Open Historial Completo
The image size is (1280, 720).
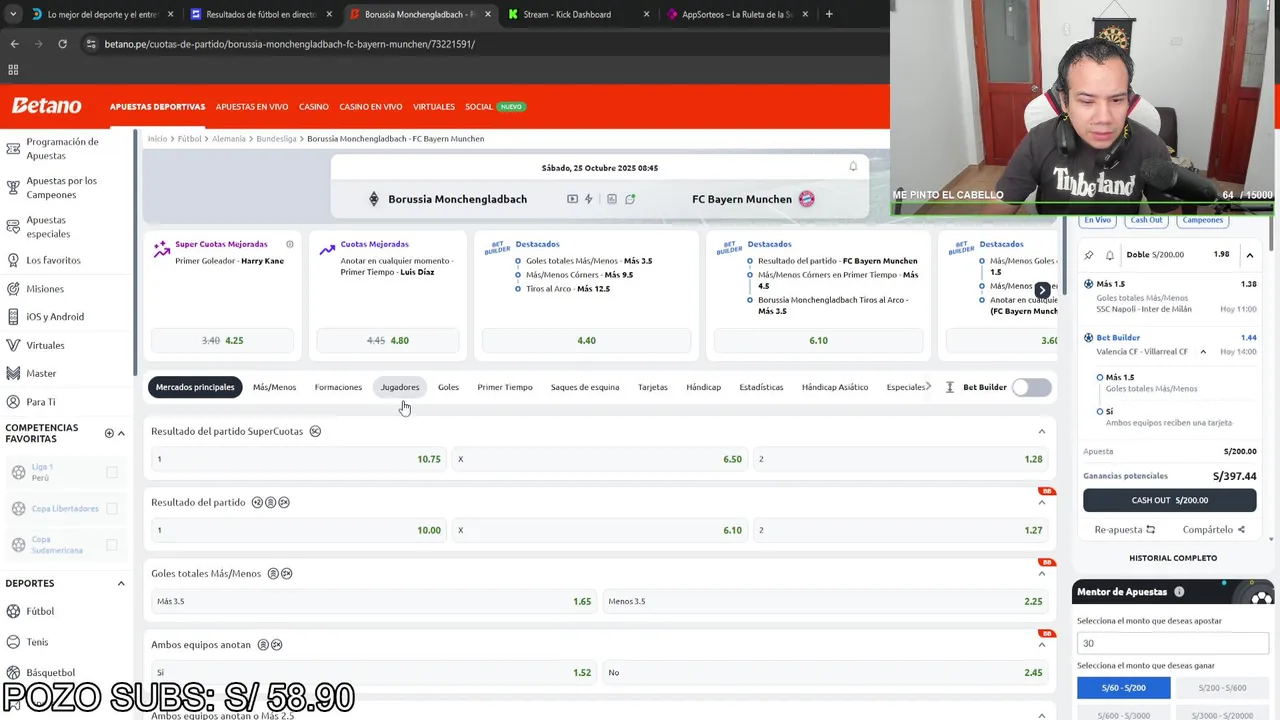click(x=1173, y=558)
